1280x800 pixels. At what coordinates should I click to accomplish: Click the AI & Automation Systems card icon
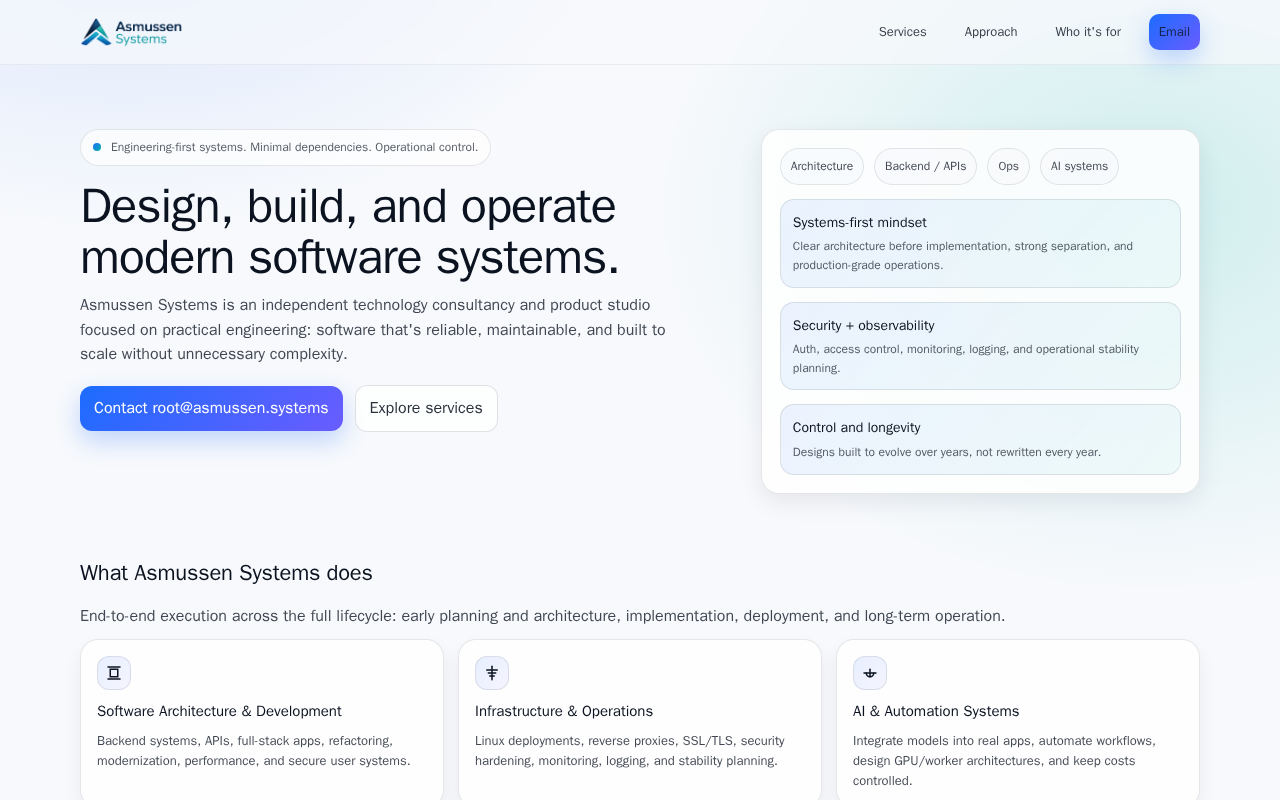coord(870,673)
